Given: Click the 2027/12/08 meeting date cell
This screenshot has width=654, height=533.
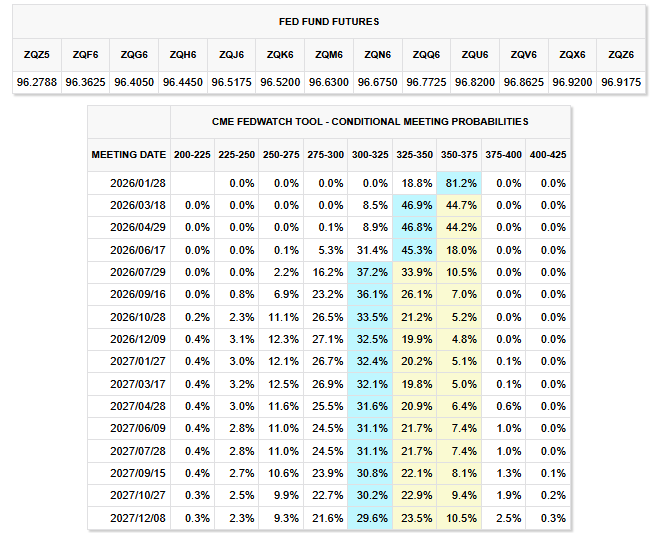Looking at the screenshot, I should coord(139,518).
